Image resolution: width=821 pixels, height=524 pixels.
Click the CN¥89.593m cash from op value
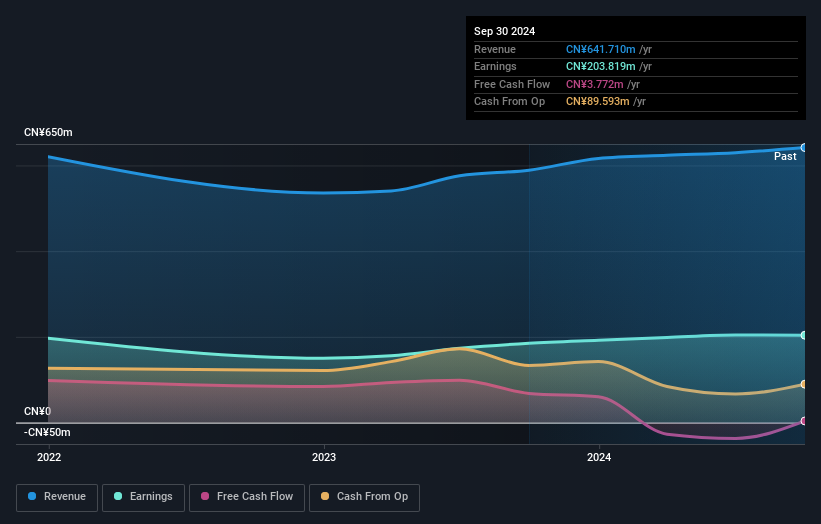pos(597,102)
